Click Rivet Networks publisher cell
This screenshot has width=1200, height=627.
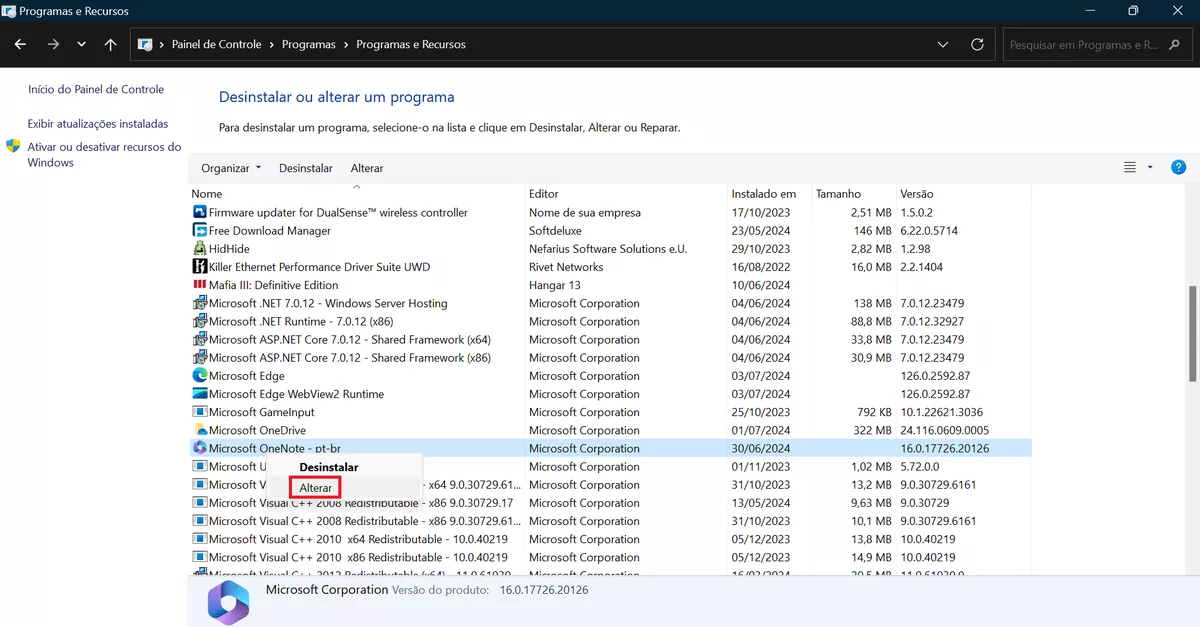pyautogui.click(x=566, y=267)
